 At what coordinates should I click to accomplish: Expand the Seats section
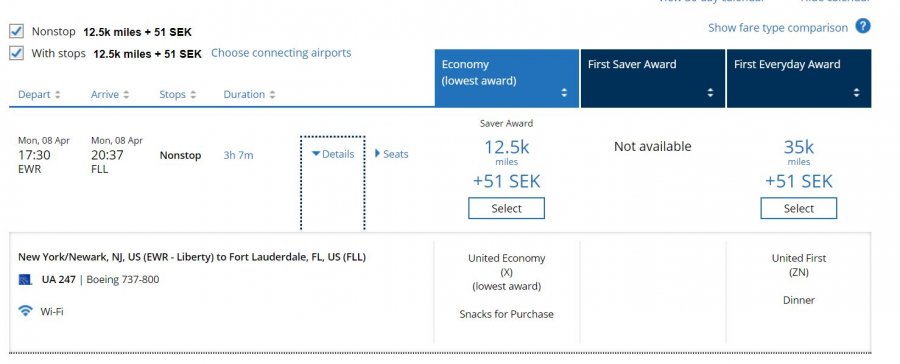391,154
